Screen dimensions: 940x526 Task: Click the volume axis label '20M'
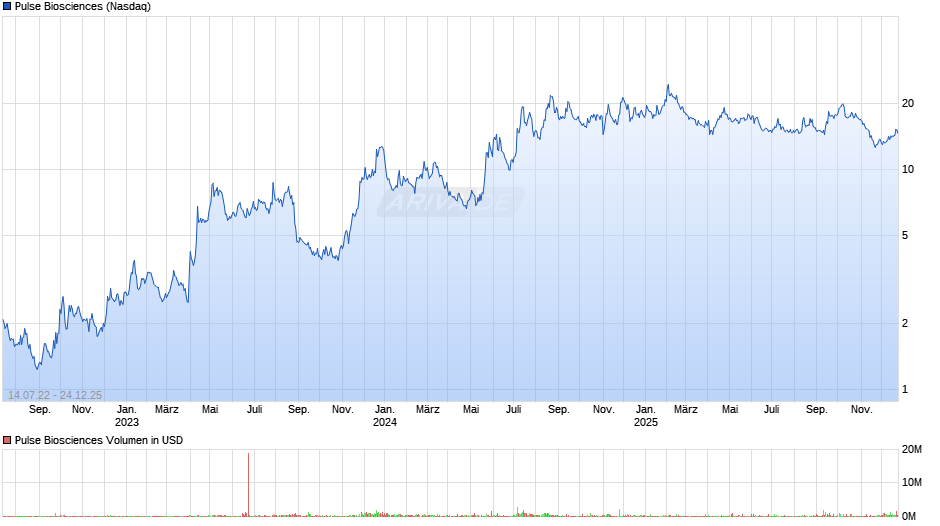911,449
